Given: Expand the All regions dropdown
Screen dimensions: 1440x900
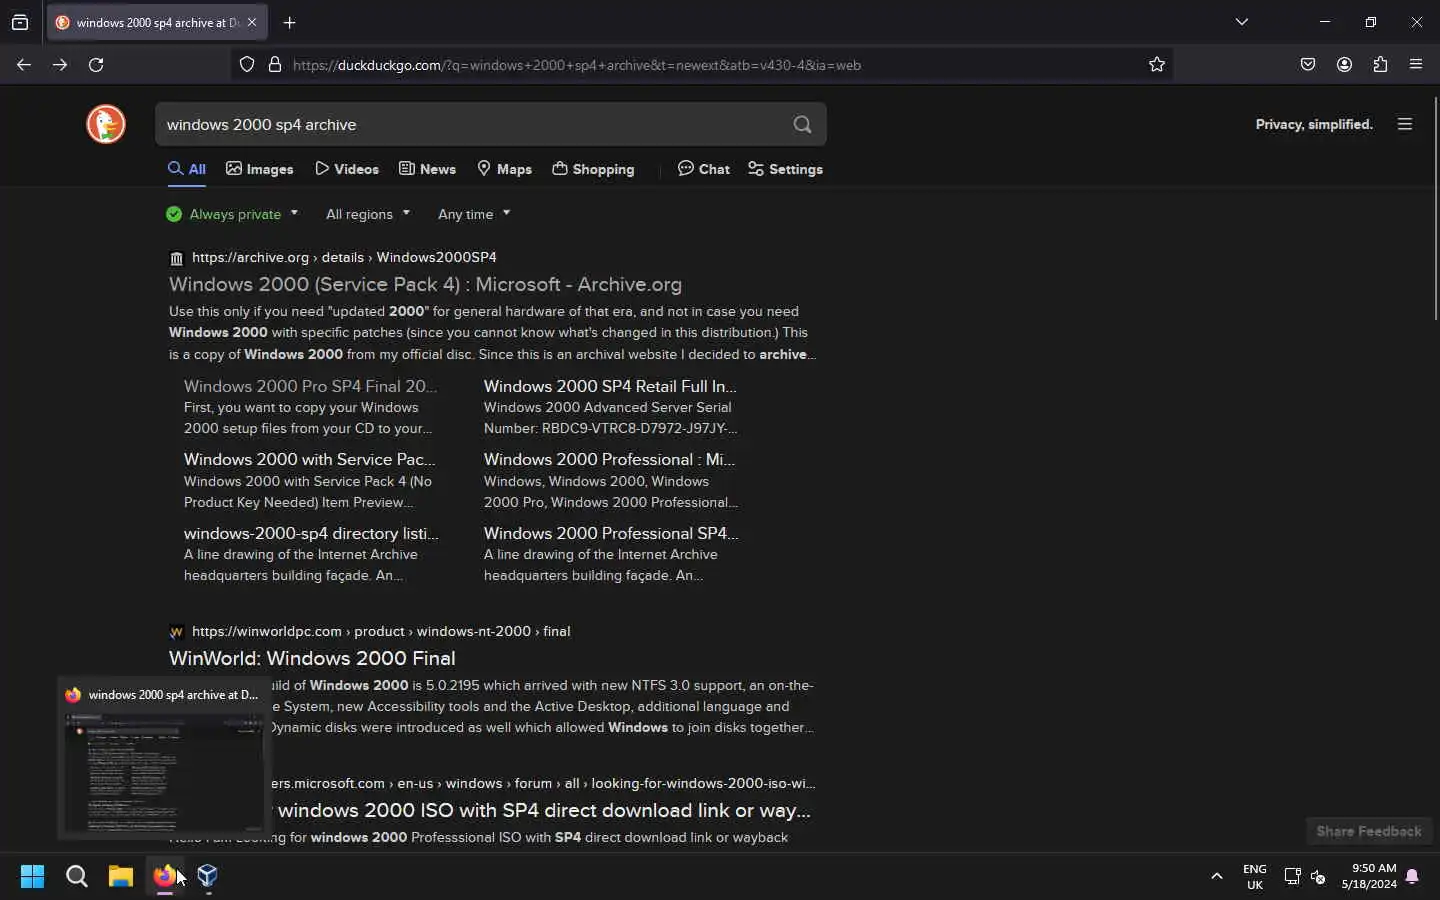Looking at the screenshot, I should [368, 214].
